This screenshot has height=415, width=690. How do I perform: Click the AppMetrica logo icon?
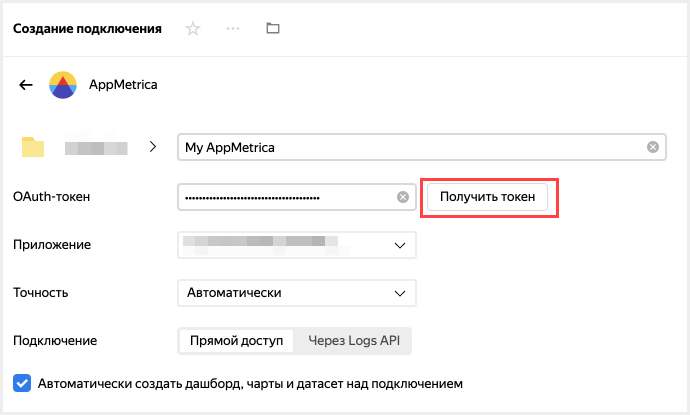63,85
